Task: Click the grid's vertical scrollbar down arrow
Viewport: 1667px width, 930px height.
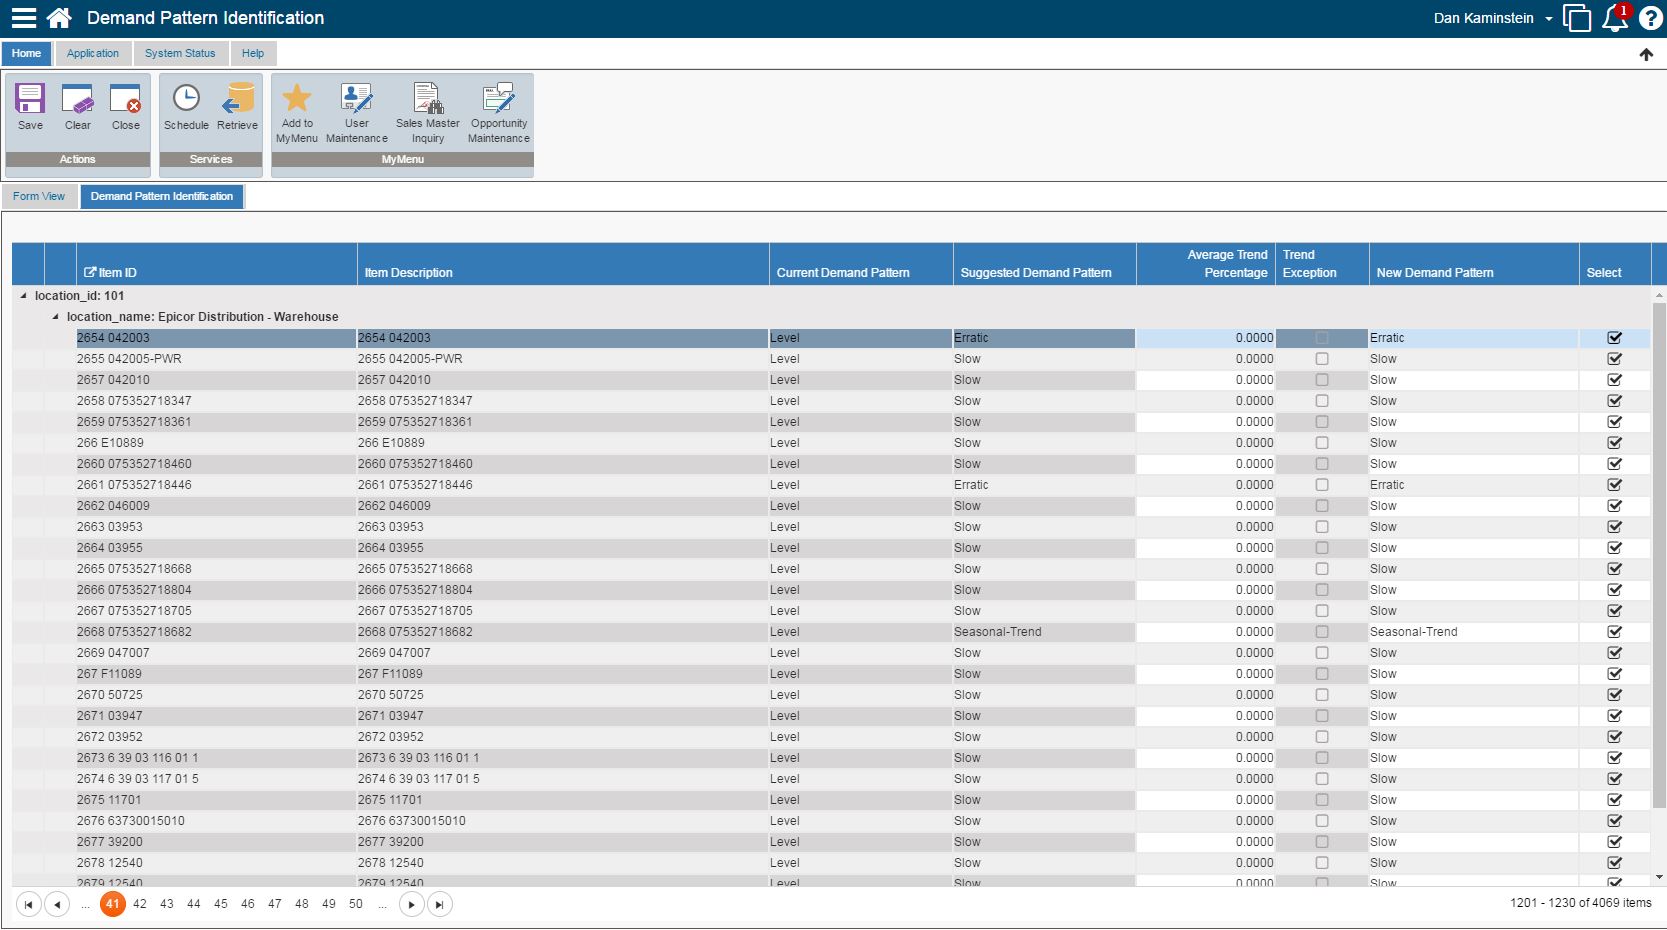Action: tap(1659, 878)
